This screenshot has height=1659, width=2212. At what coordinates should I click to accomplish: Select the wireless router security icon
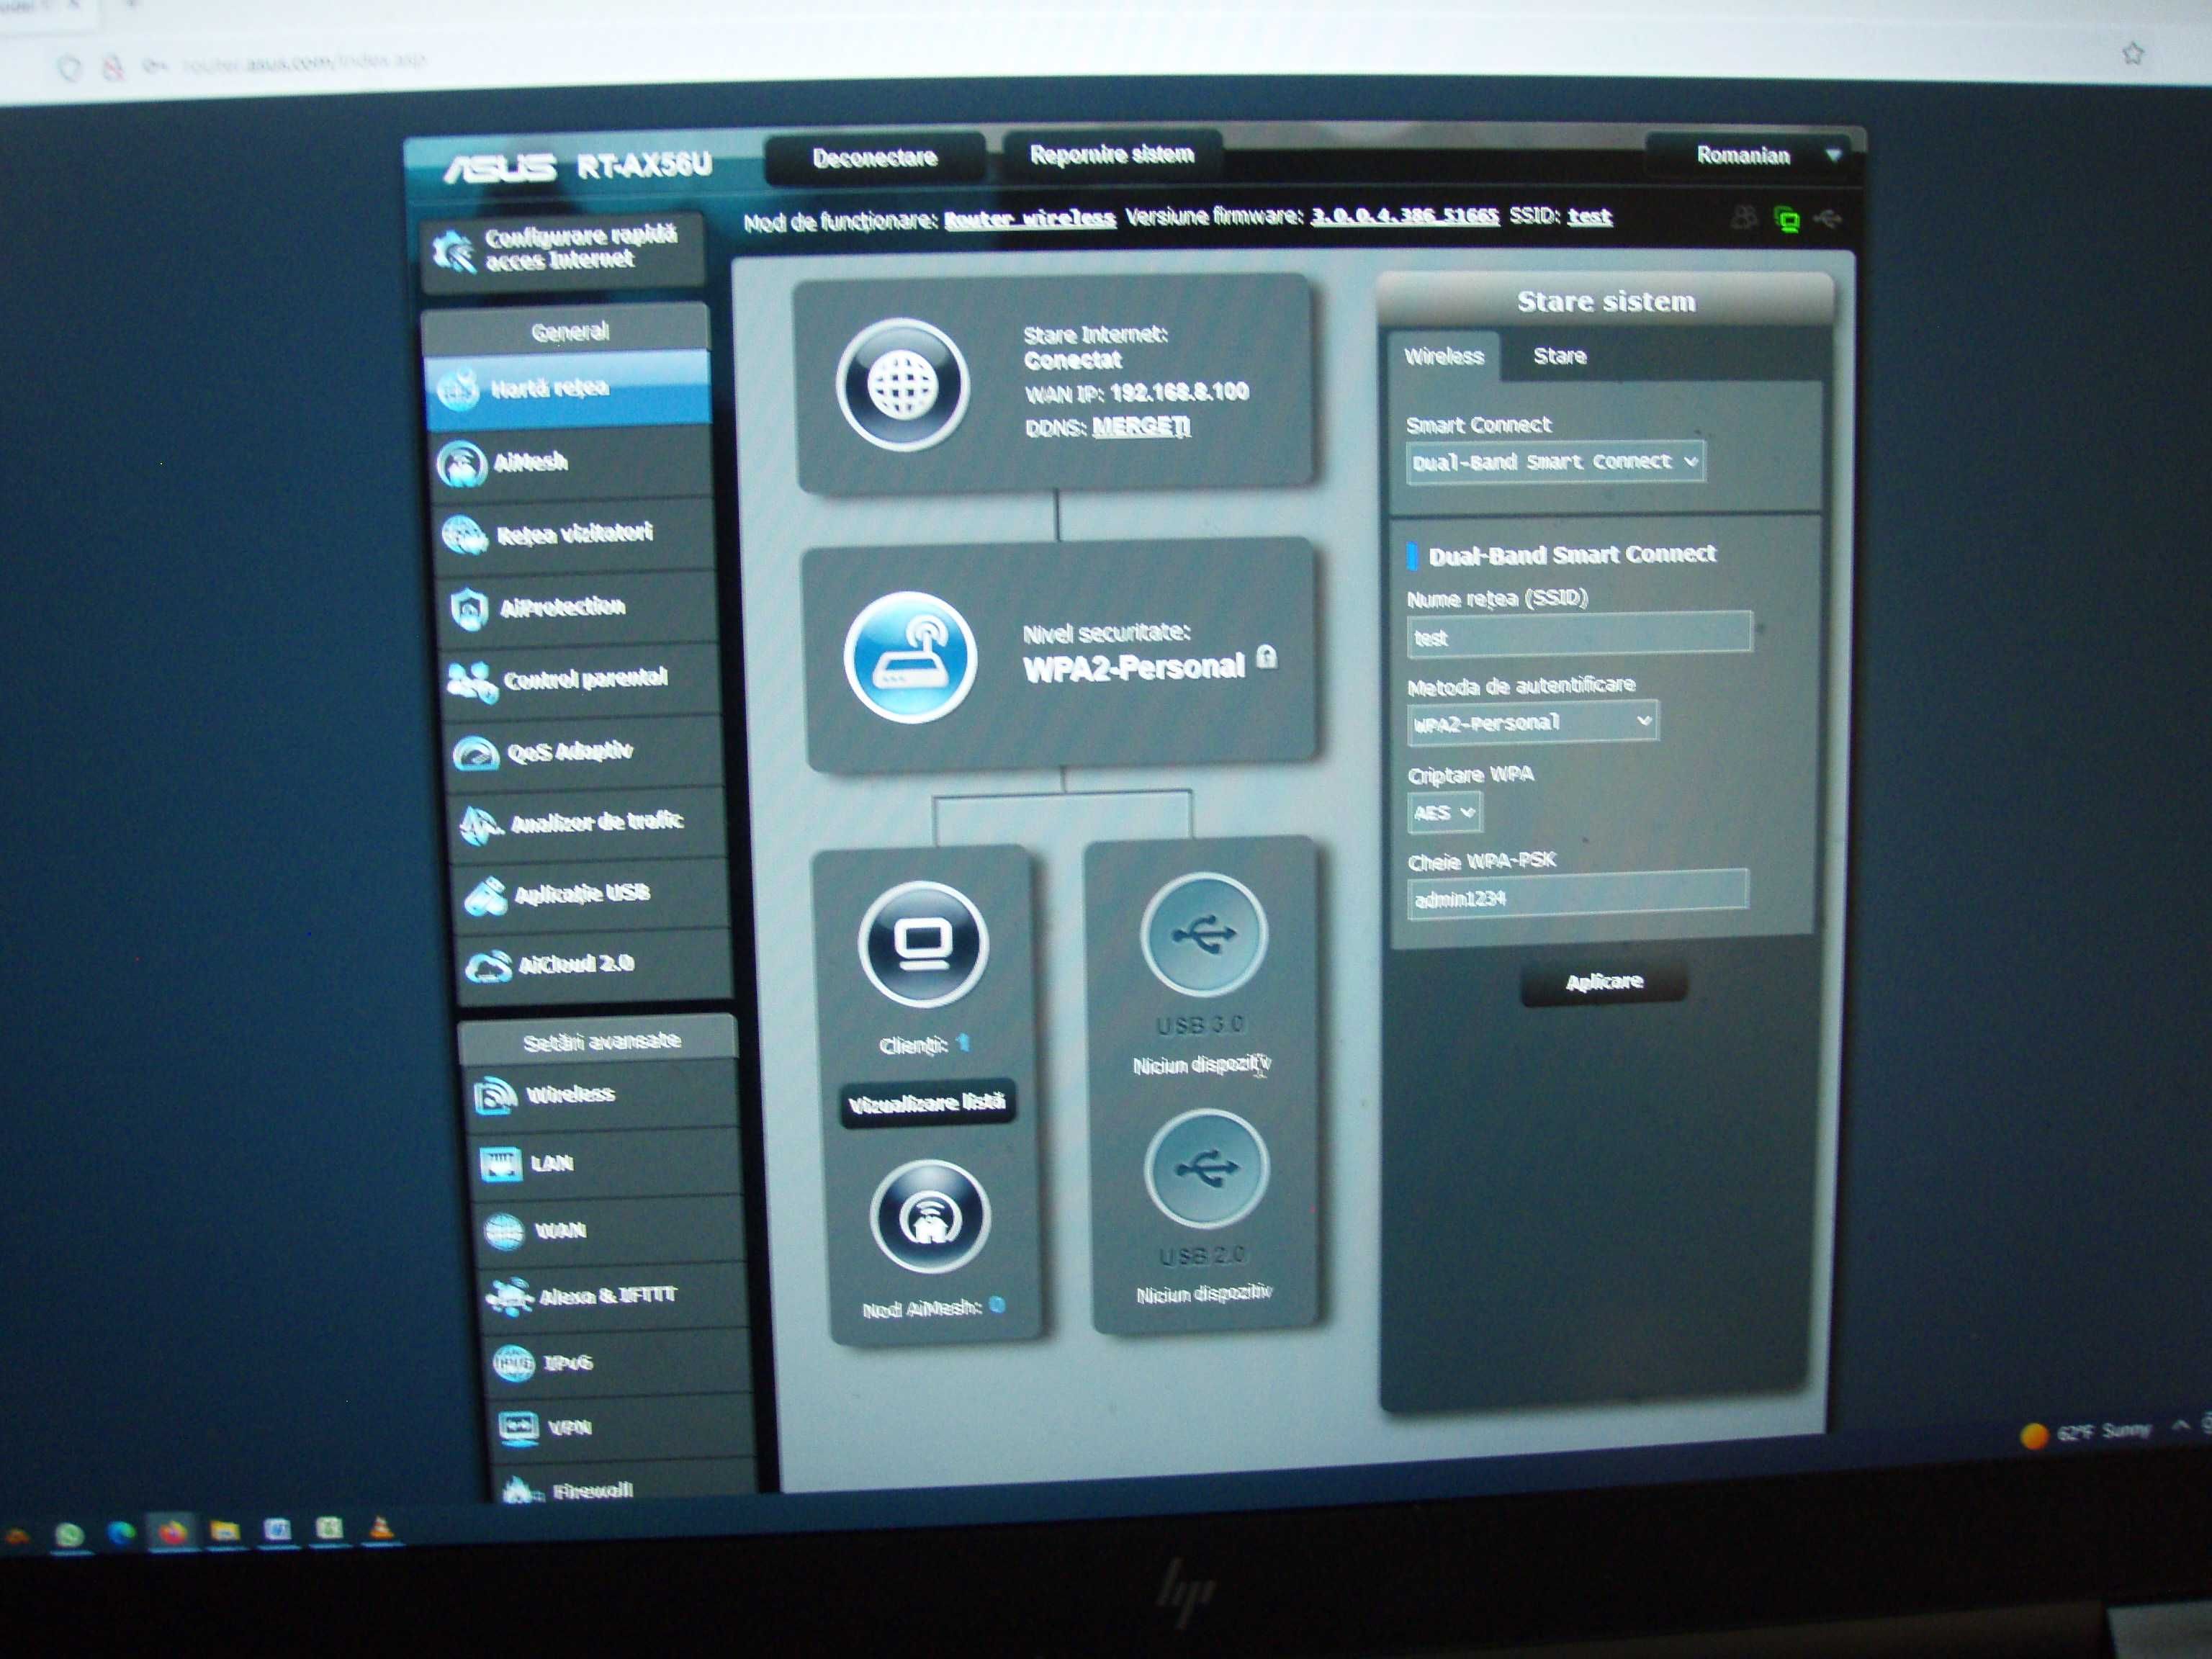910,657
